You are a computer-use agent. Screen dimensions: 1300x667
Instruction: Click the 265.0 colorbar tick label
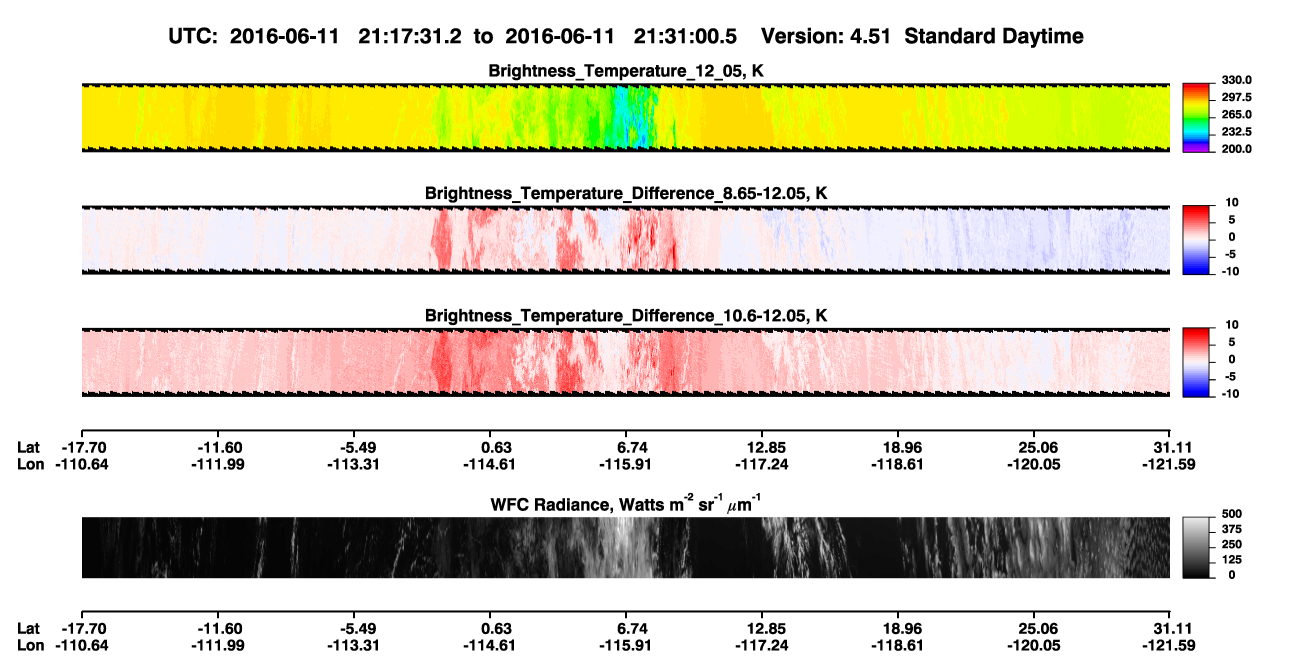(1236, 114)
